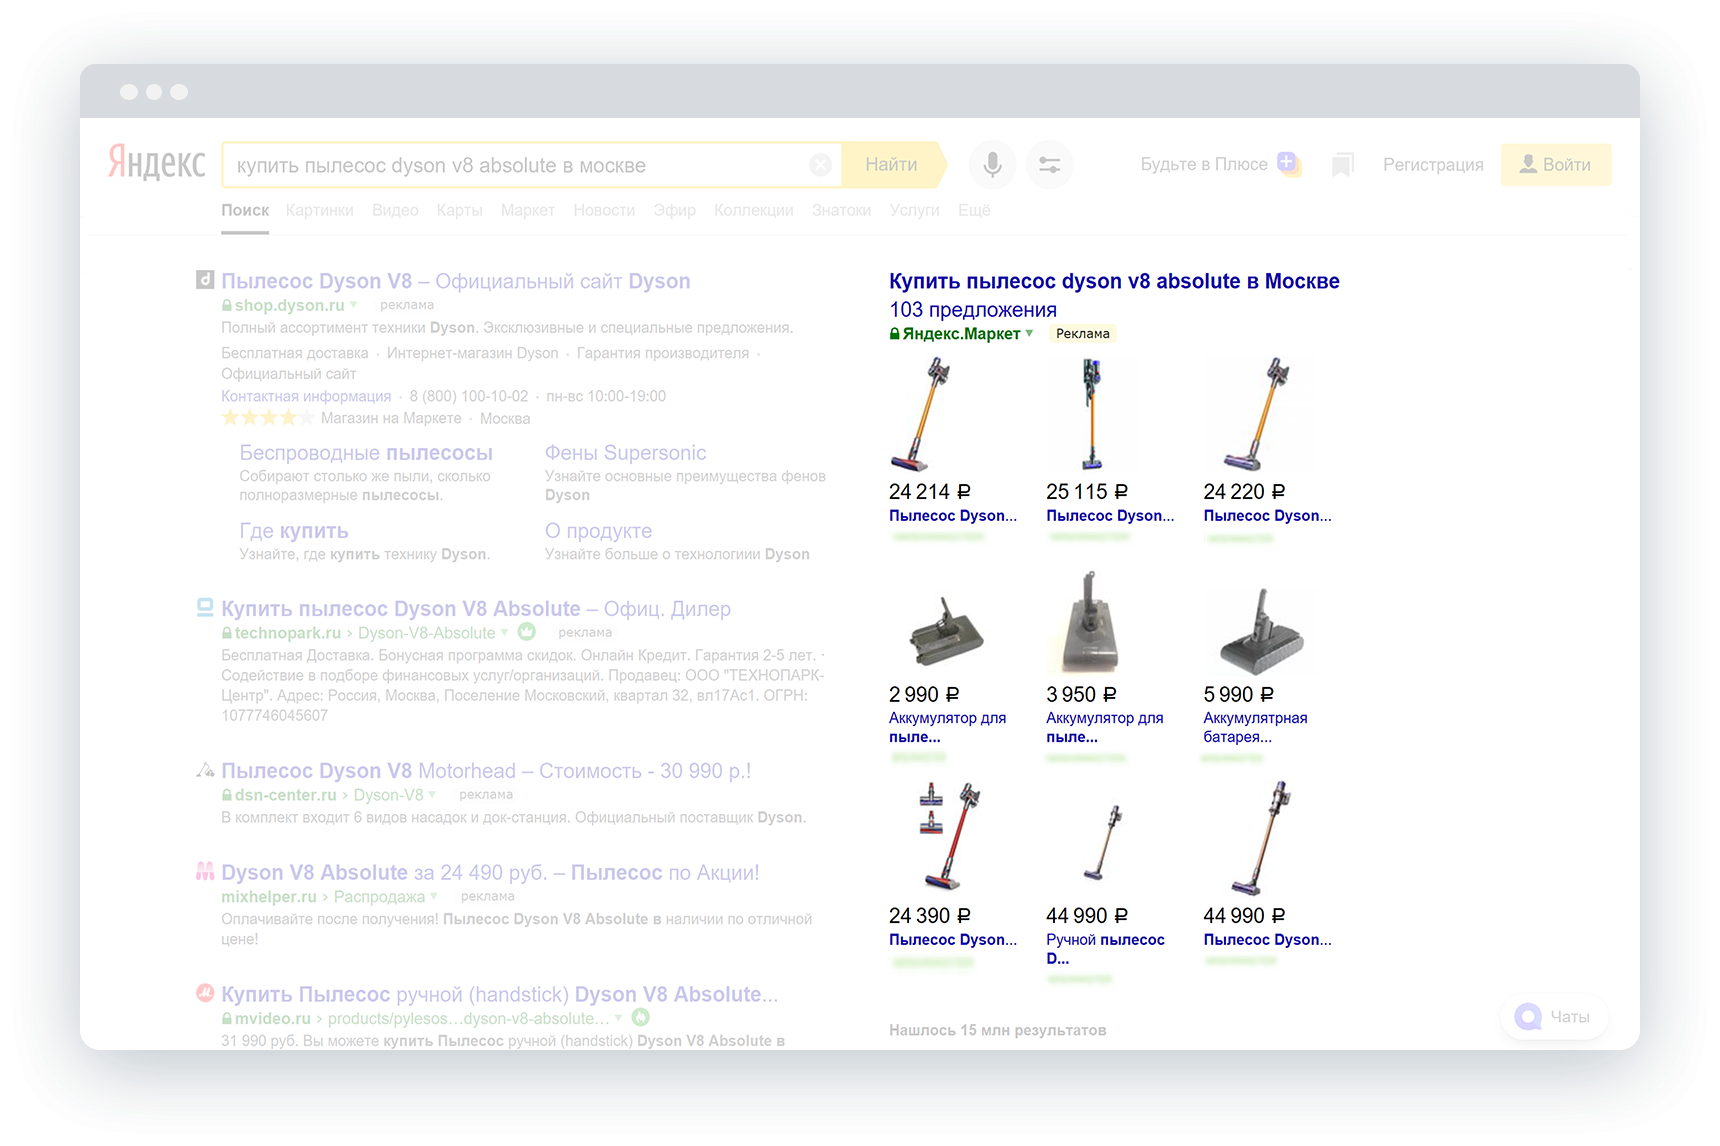
Task: Click the lock icon next to Яндекс.Маркет
Action: (x=895, y=334)
